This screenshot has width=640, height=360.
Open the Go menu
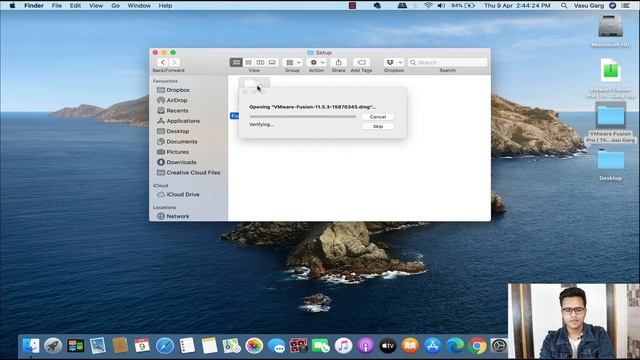(116, 5)
